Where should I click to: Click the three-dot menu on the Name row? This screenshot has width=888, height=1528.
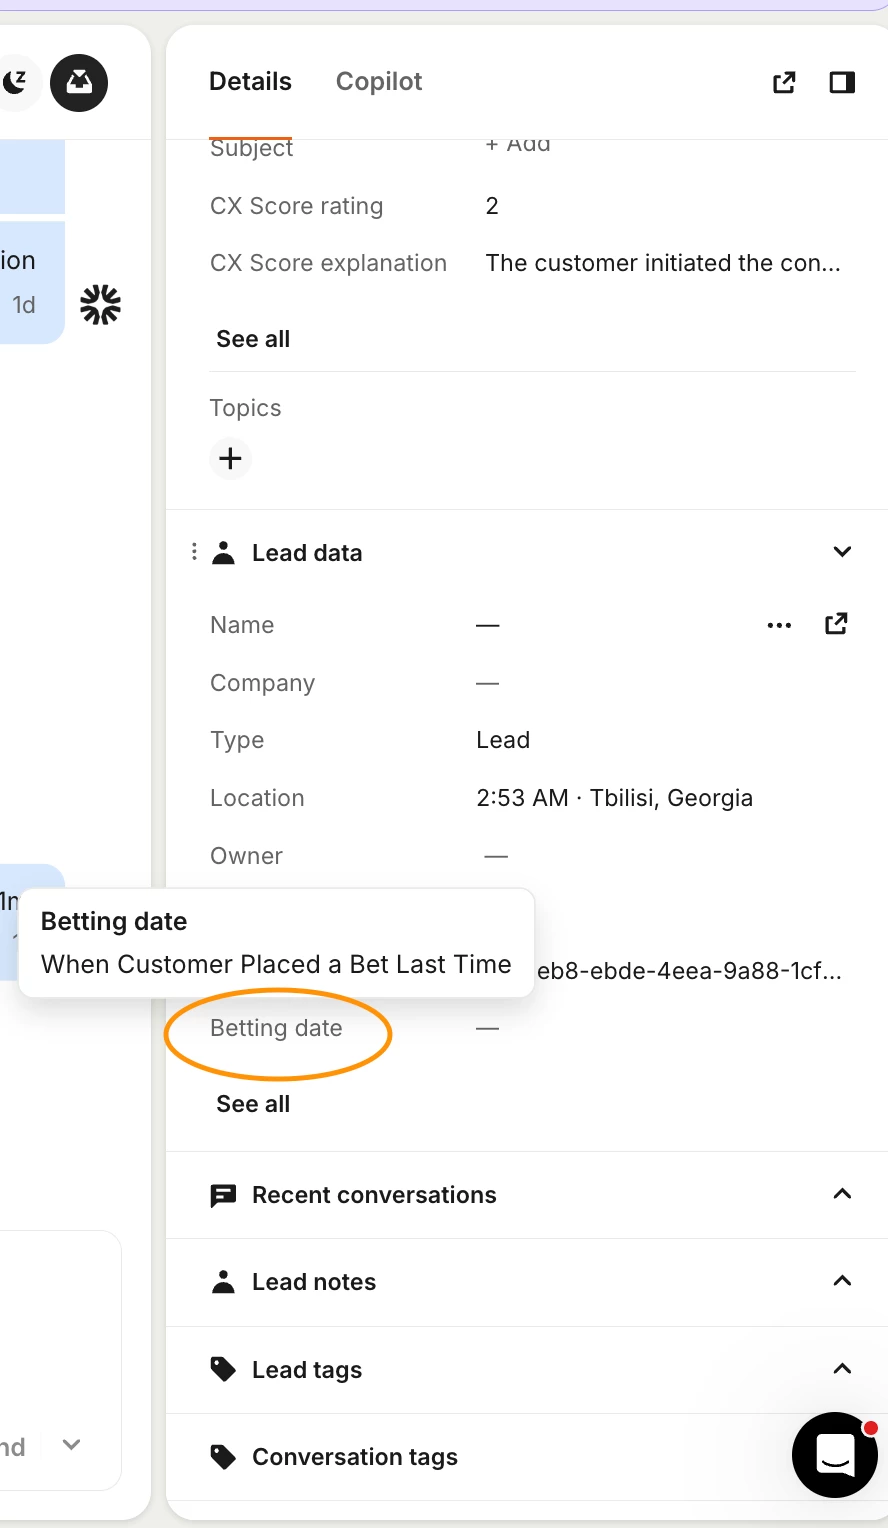coord(779,625)
